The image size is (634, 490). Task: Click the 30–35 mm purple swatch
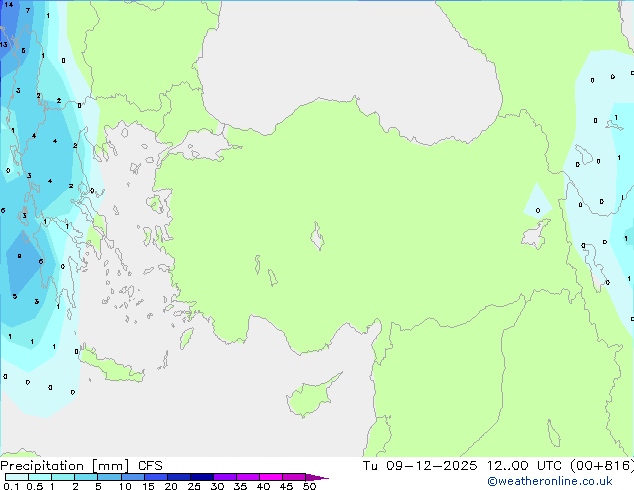[225, 477]
